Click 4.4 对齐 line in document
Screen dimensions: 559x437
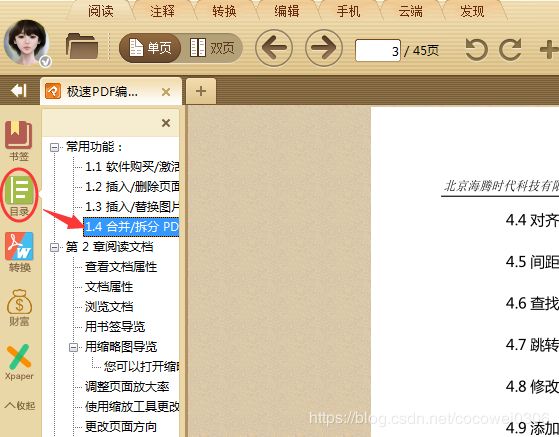click(x=532, y=220)
